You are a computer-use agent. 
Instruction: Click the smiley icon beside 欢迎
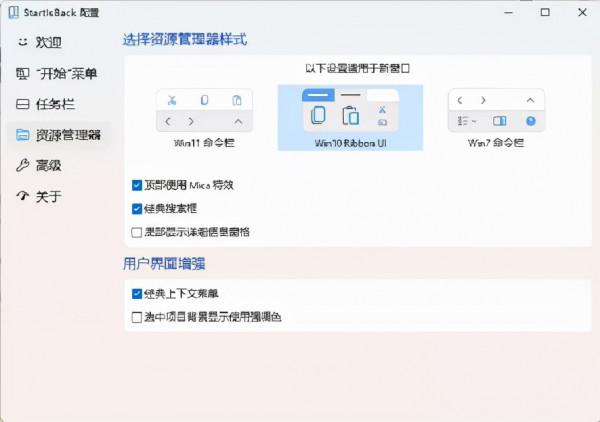[23, 42]
